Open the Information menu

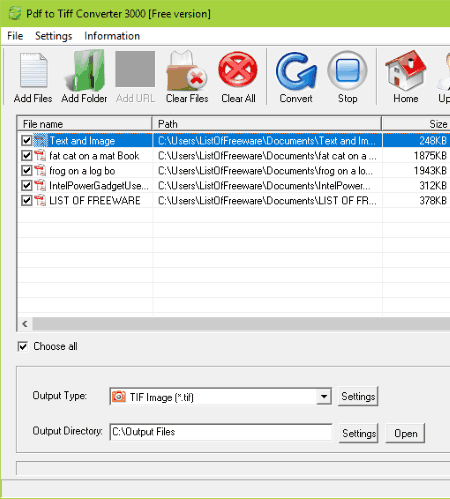point(112,36)
